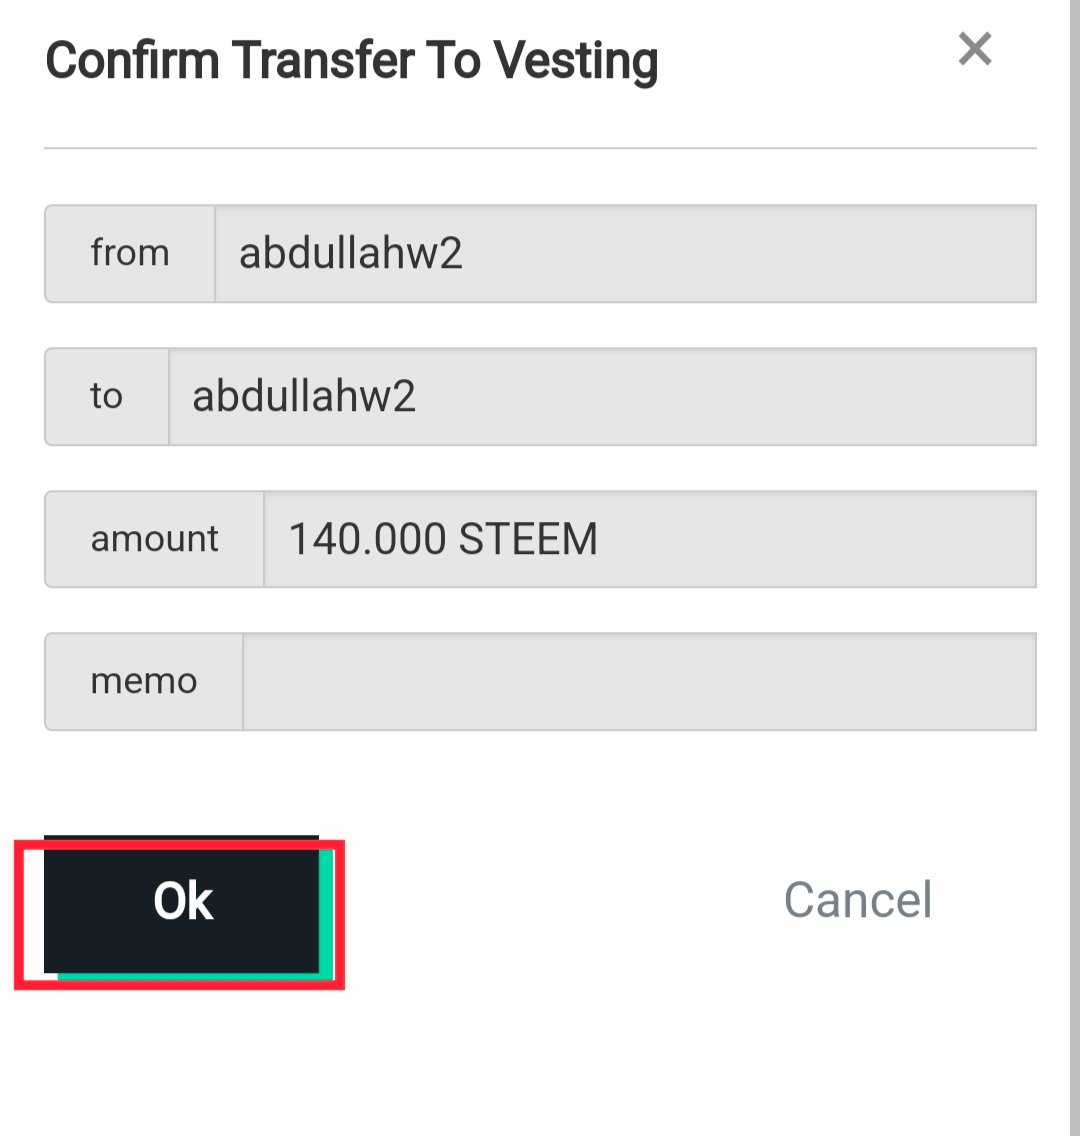1080x1136 pixels.
Task: Click the 'to' field label
Action: pyautogui.click(x=106, y=397)
